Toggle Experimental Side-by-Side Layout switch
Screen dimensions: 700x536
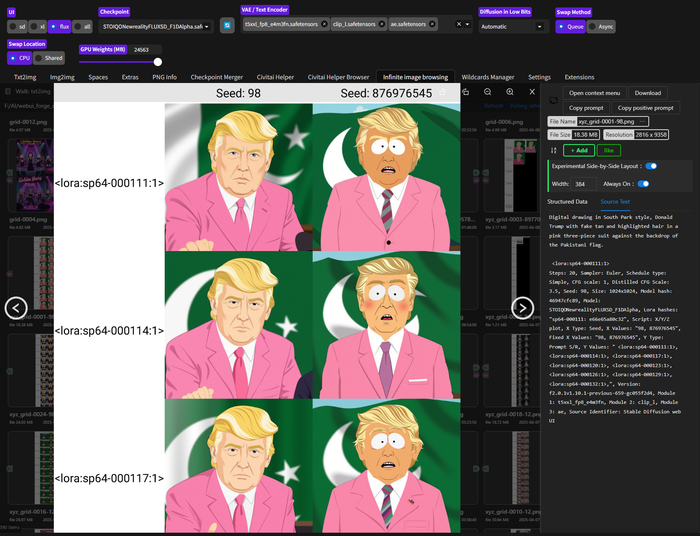pos(651,166)
